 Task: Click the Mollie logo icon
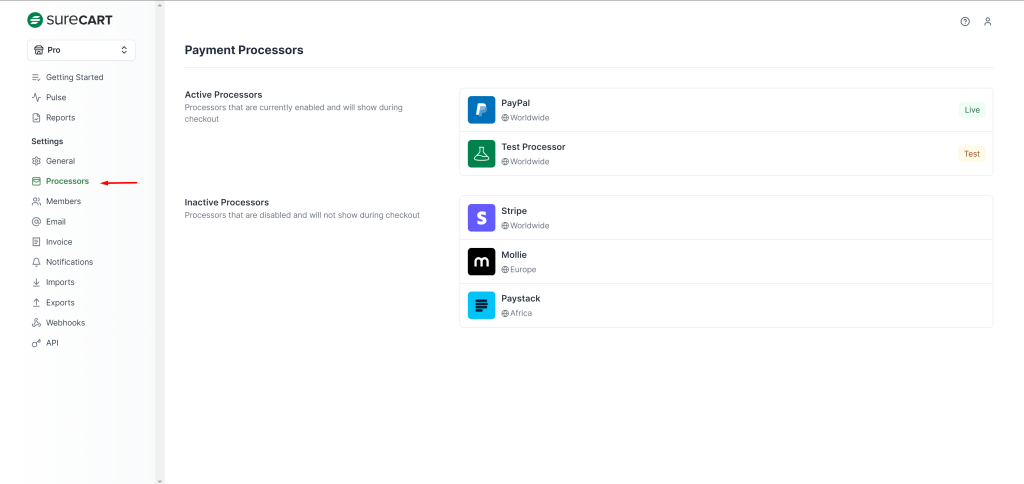[481, 262]
